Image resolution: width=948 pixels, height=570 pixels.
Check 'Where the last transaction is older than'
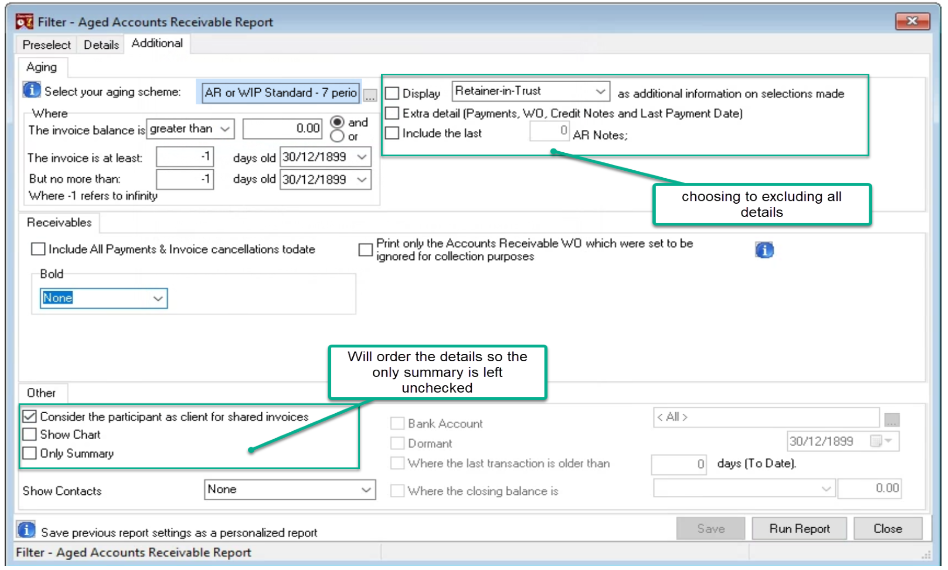[397, 464]
